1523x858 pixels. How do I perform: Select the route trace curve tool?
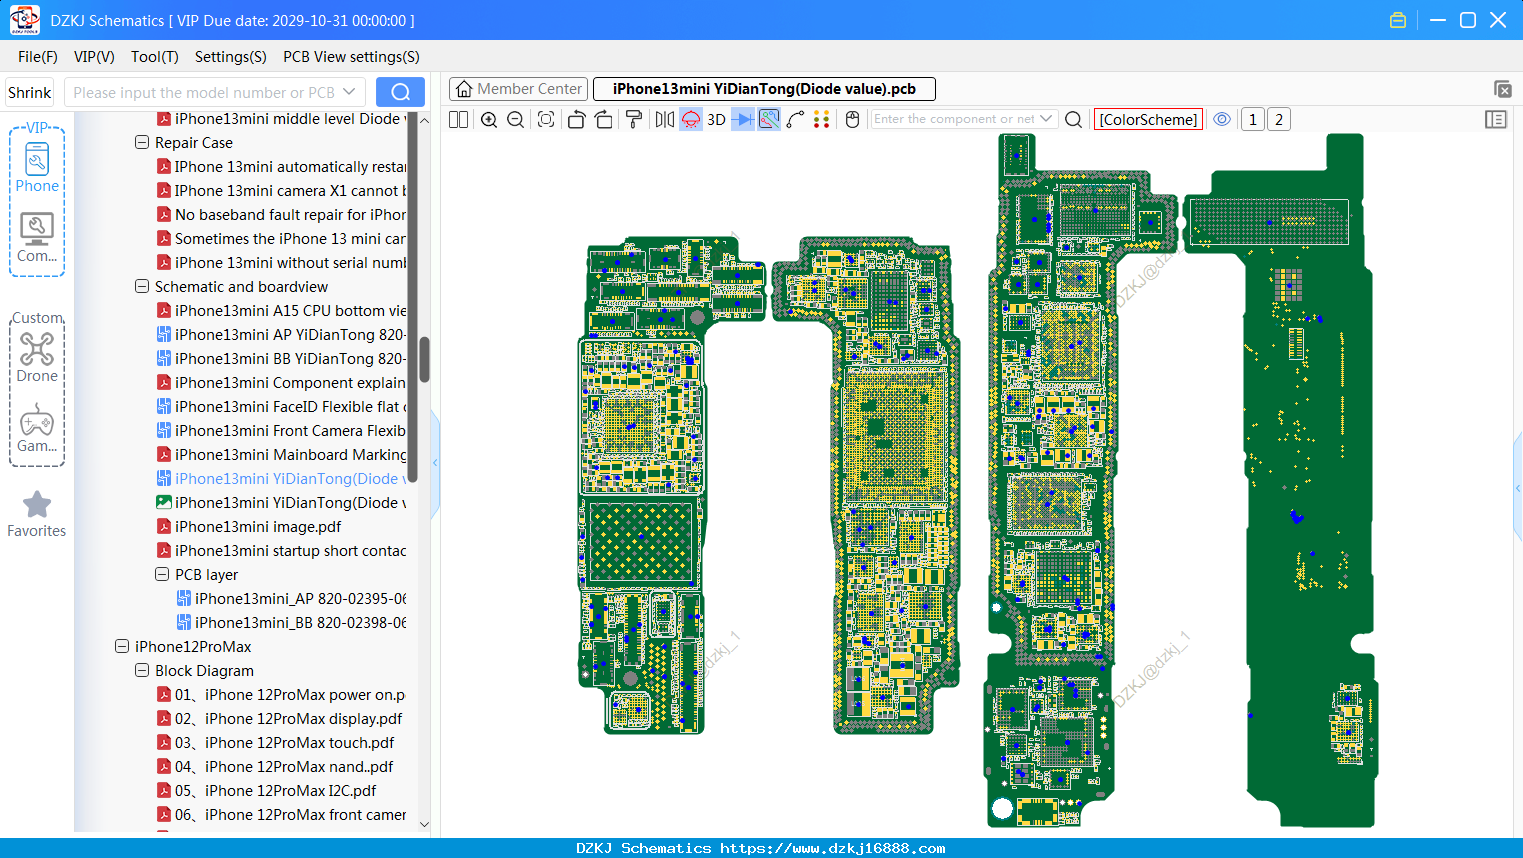[796, 120]
